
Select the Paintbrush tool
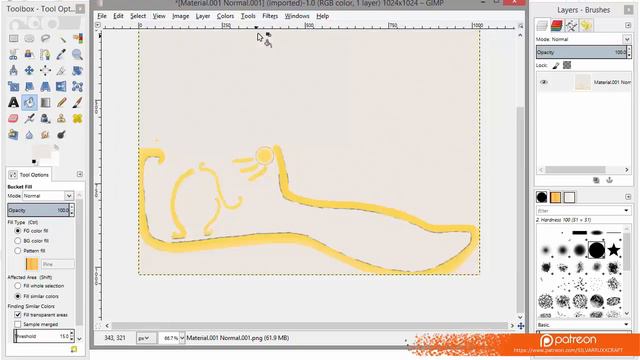coord(78,102)
